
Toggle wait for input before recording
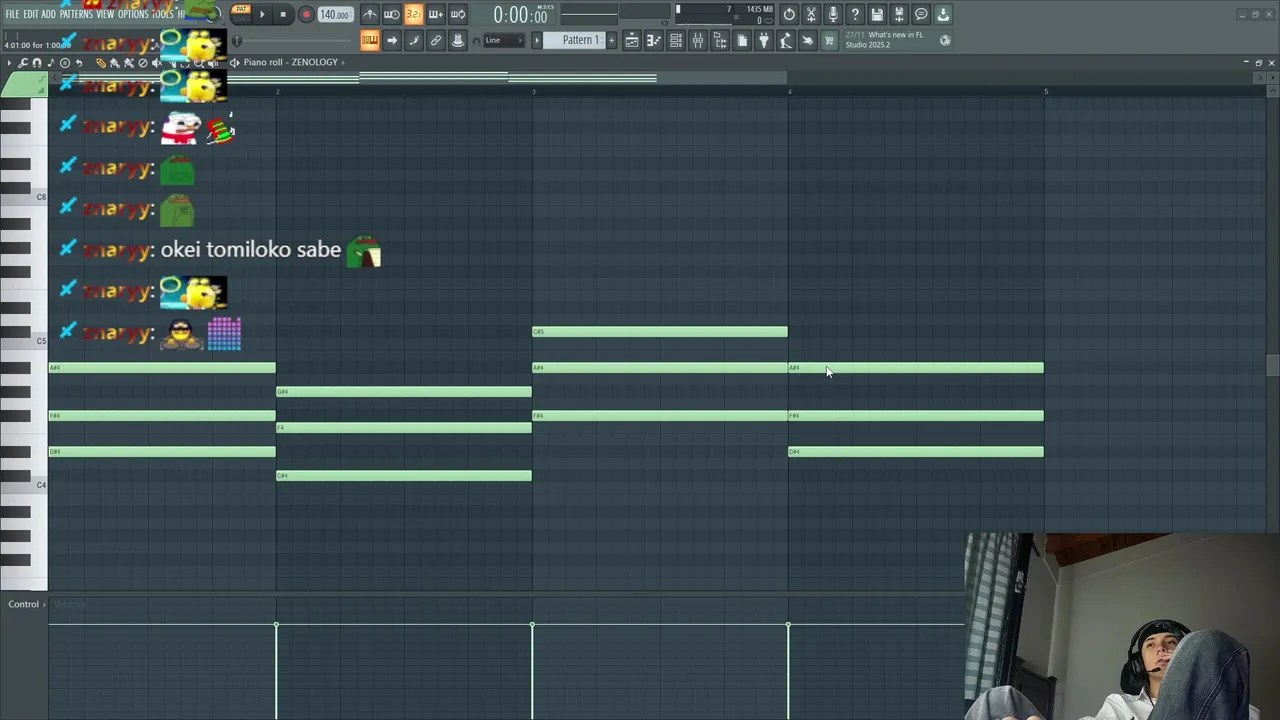tap(392, 14)
